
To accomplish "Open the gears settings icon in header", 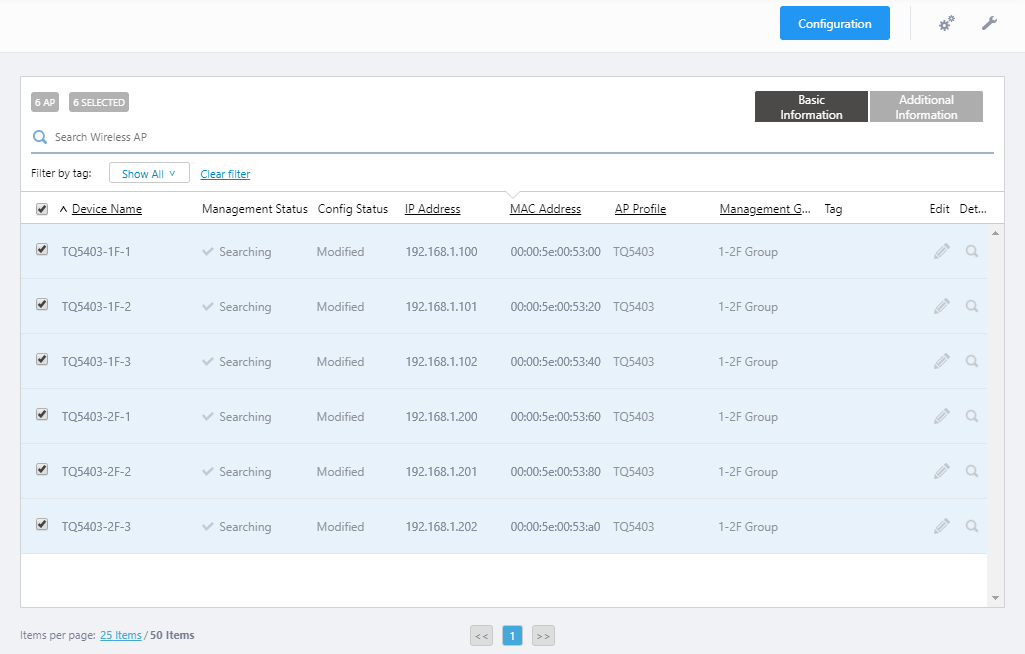I will point(946,23).
